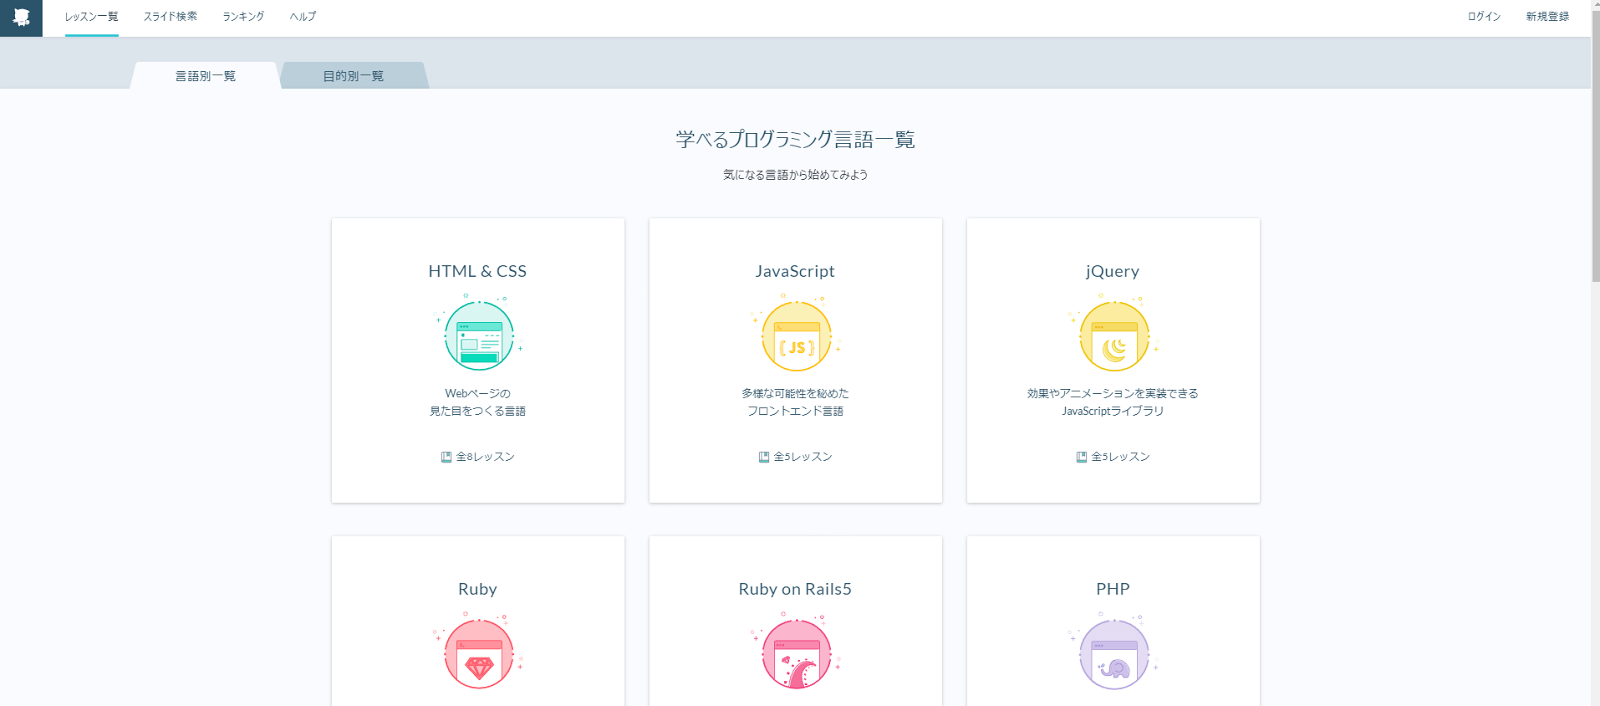1600x706 pixels.
Task: Open the スライド検索 menu item
Action: (170, 17)
